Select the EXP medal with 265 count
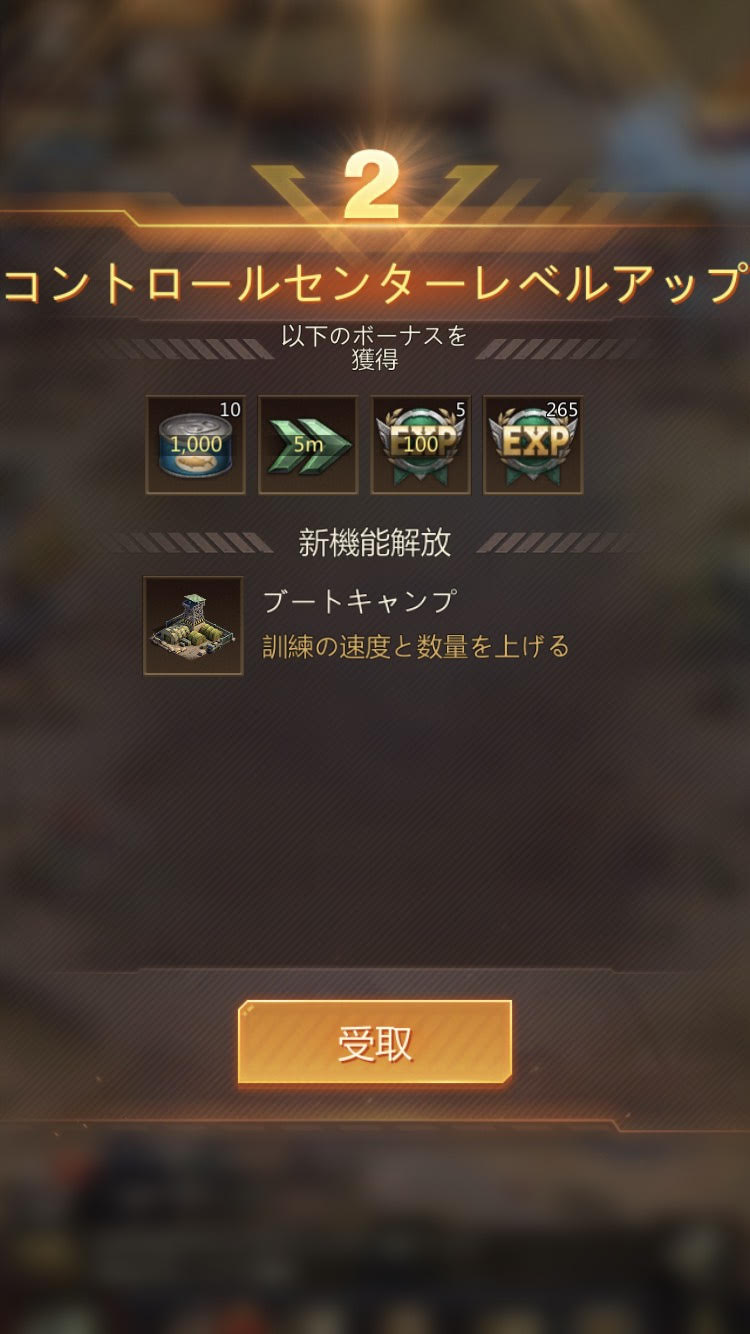 tap(532, 445)
